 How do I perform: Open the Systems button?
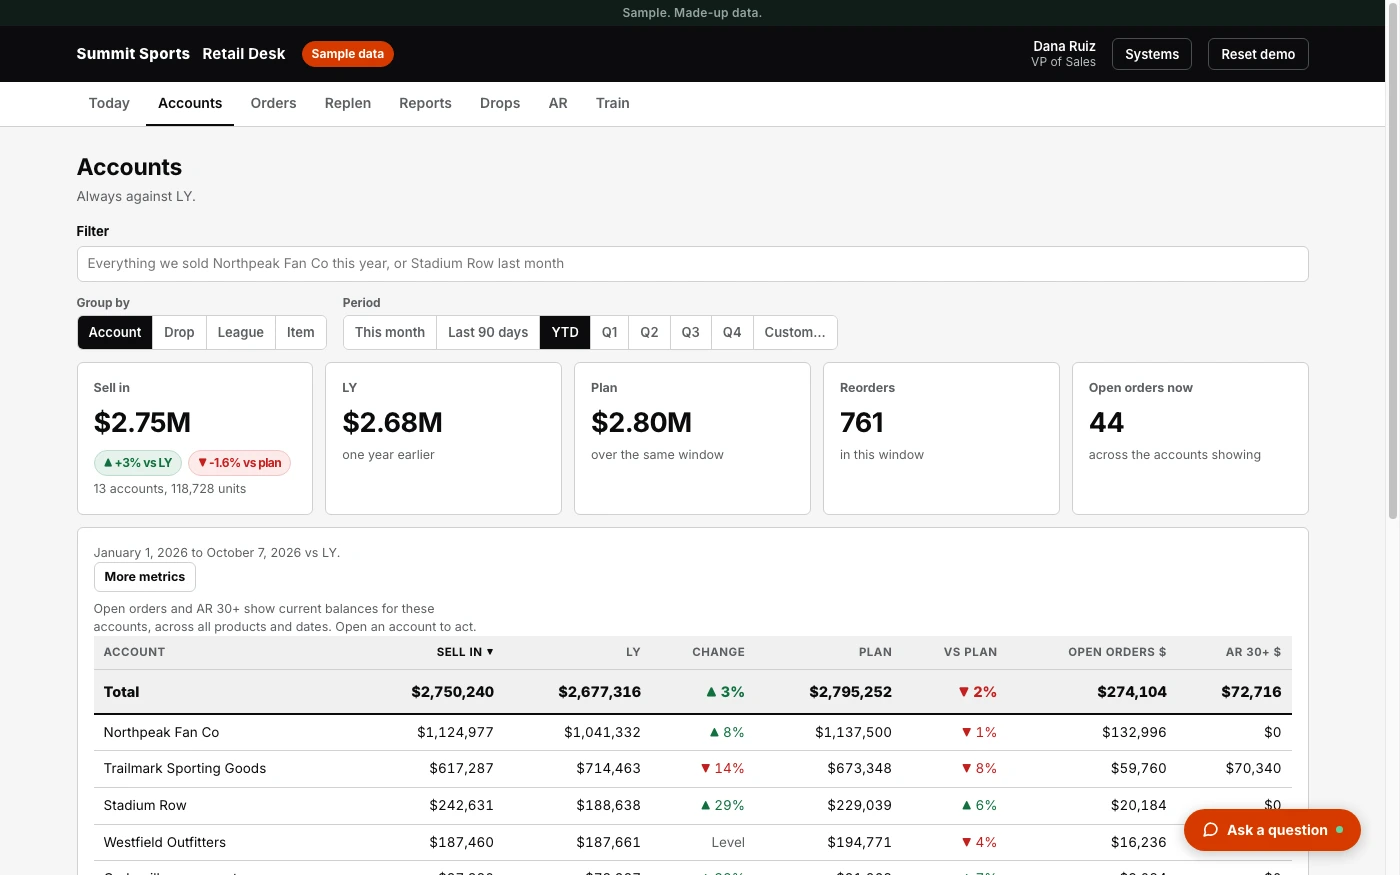[x=1152, y=54]
